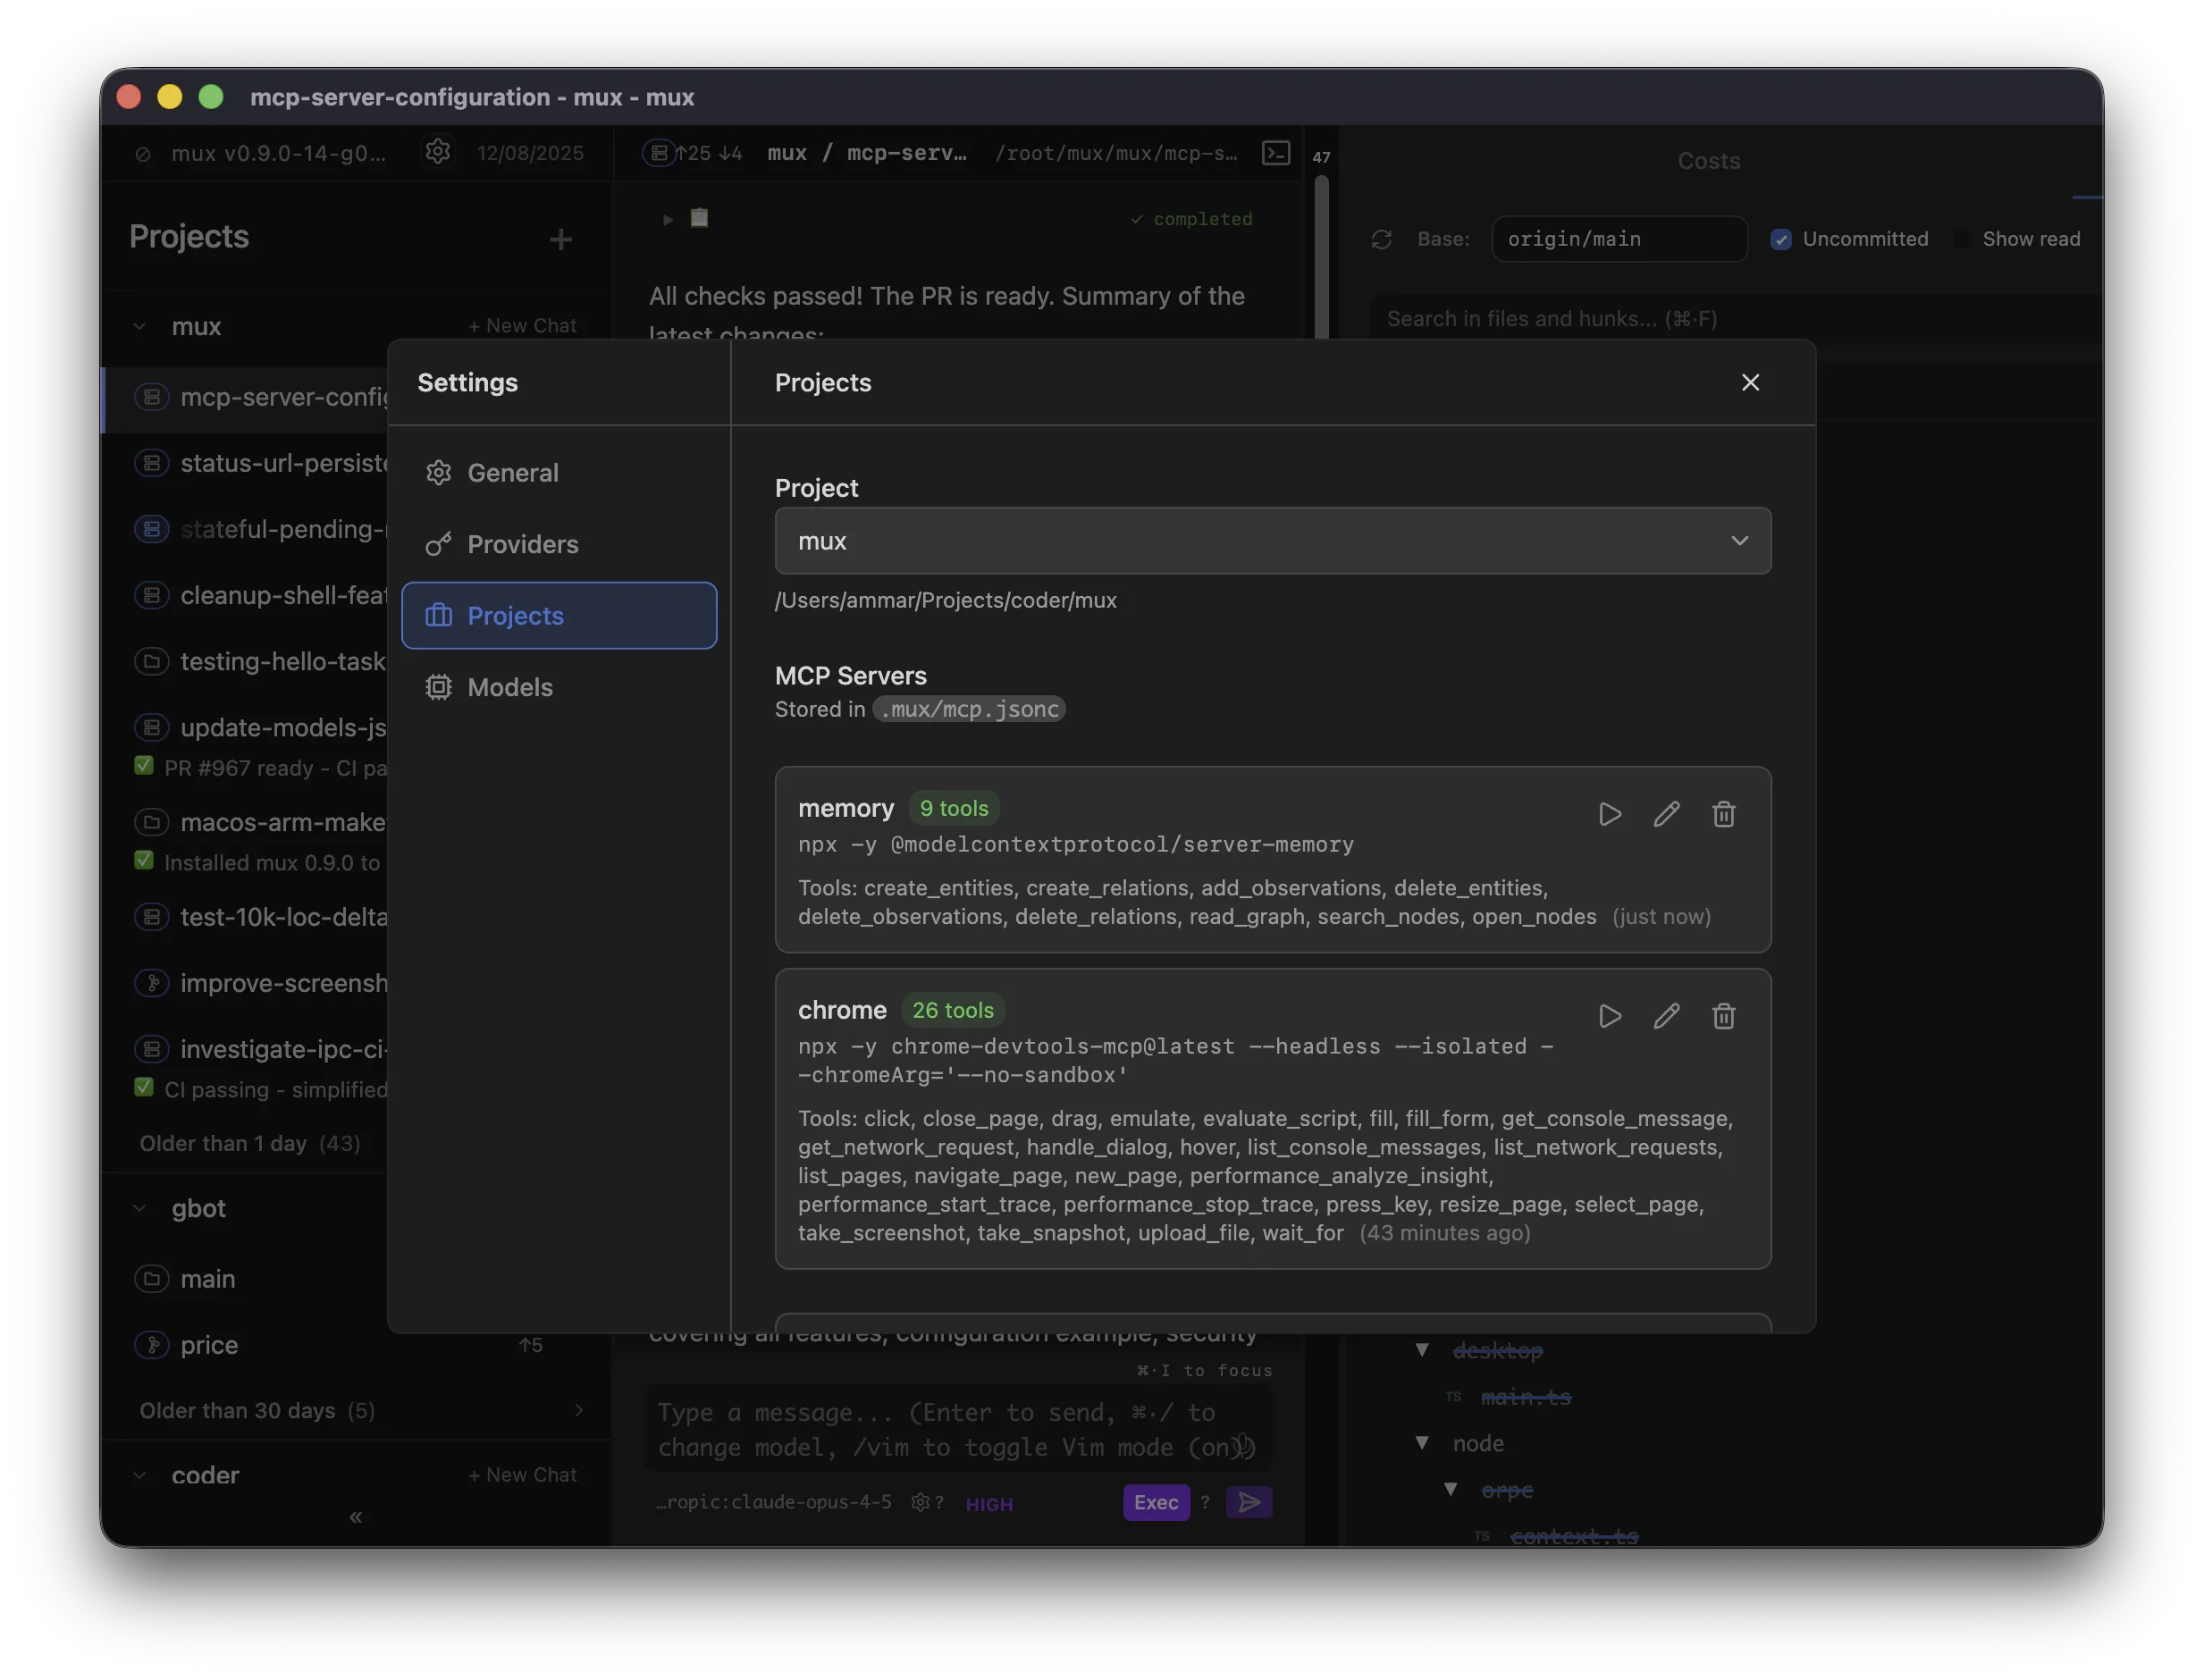Create a new project with the plus icon

point(562,239)
